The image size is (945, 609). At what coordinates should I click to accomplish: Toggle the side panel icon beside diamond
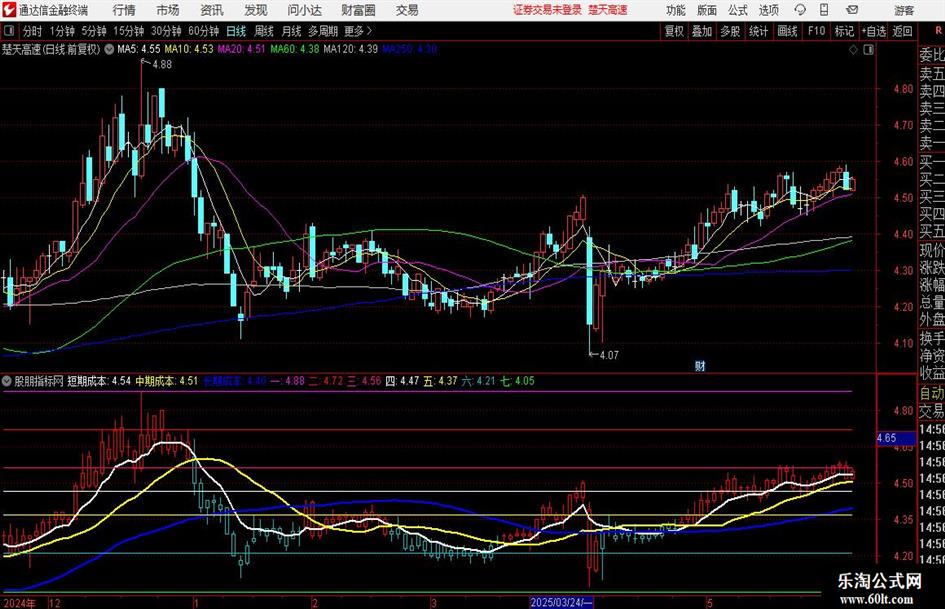tap(868, 49)
